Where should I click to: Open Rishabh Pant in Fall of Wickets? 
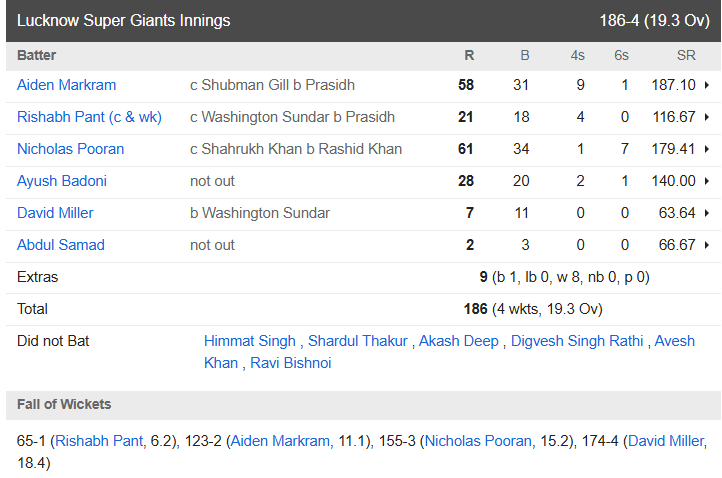click(x=99, y=441)
